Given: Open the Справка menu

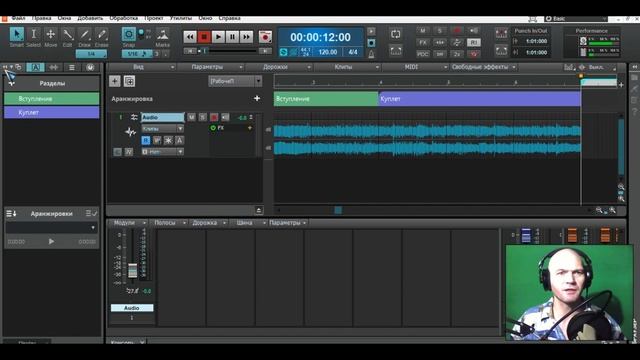Looking at the screenshot, I should [229, 18].
